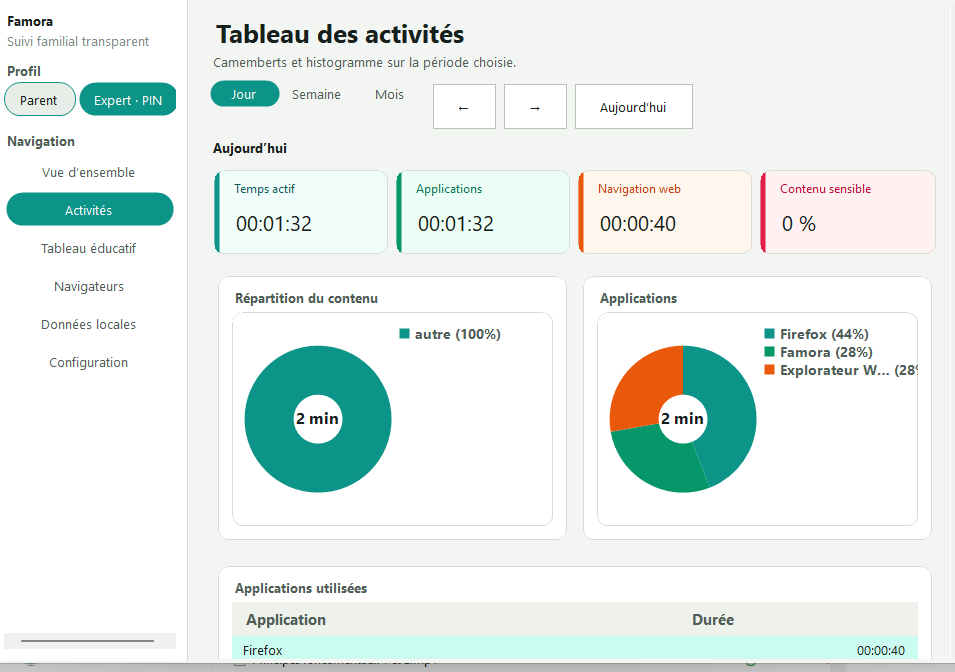Go to previous period with left arrow
This screenshot has width=955, height=672.
click(464, 107)
